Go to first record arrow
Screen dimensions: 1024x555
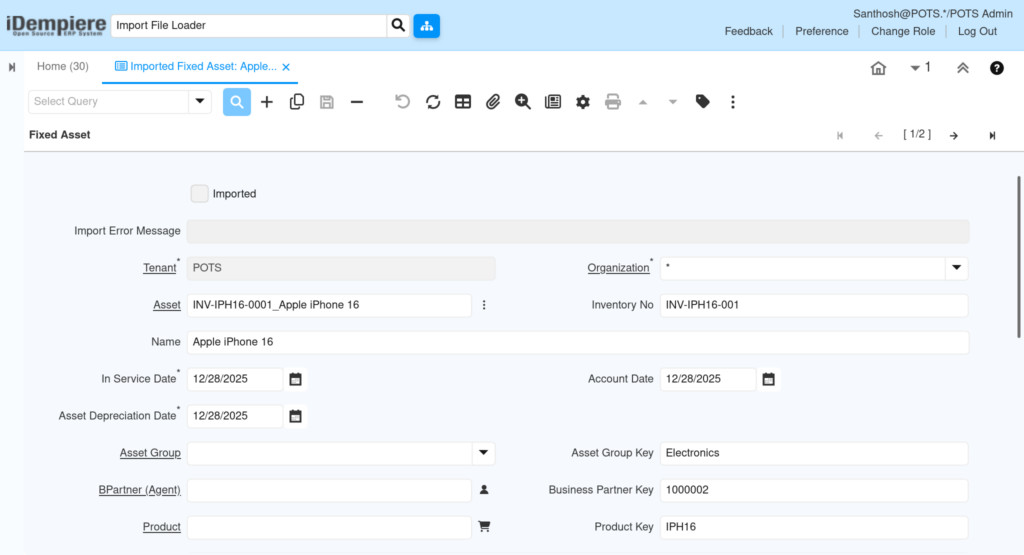(x=840, y=135)
